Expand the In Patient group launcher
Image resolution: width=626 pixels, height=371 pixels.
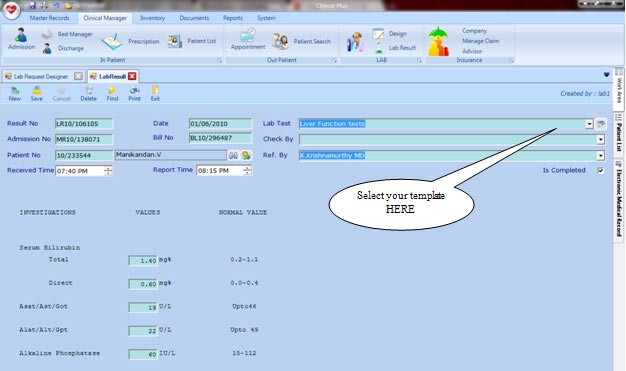(x=220, y=60)
